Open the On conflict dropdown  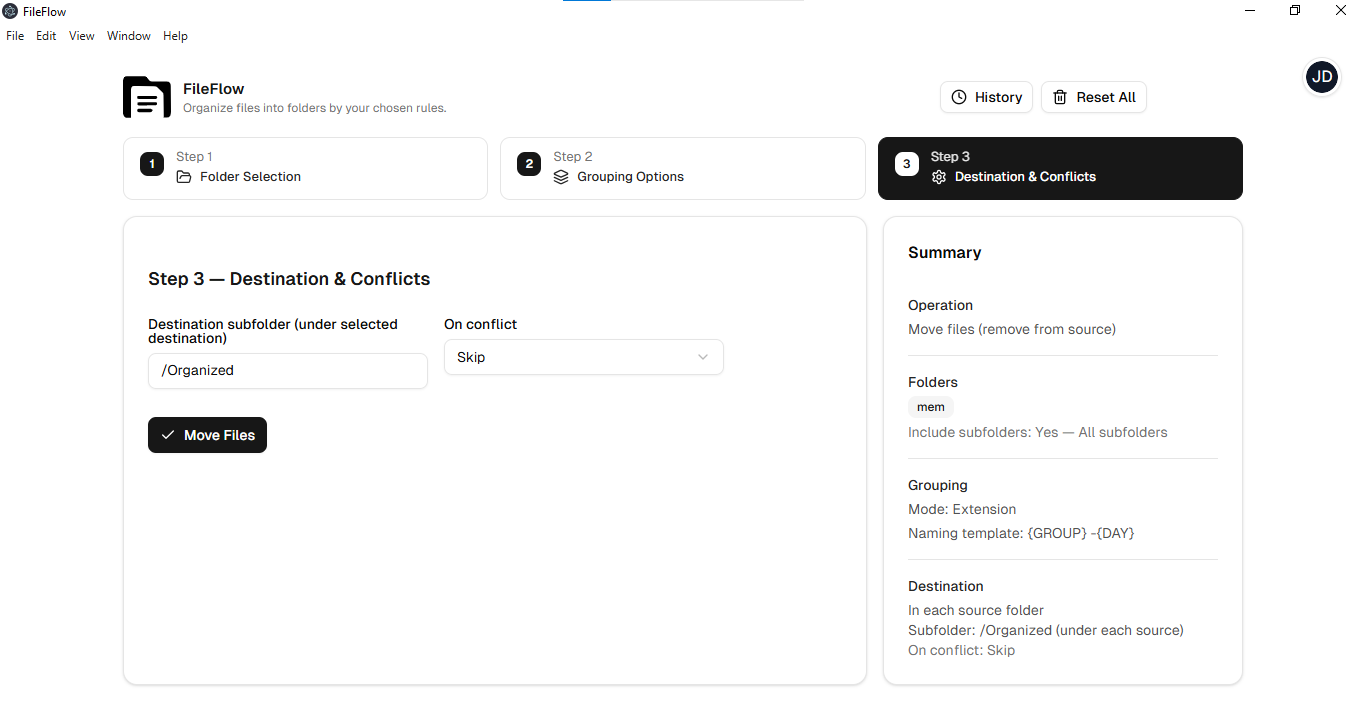584,357
